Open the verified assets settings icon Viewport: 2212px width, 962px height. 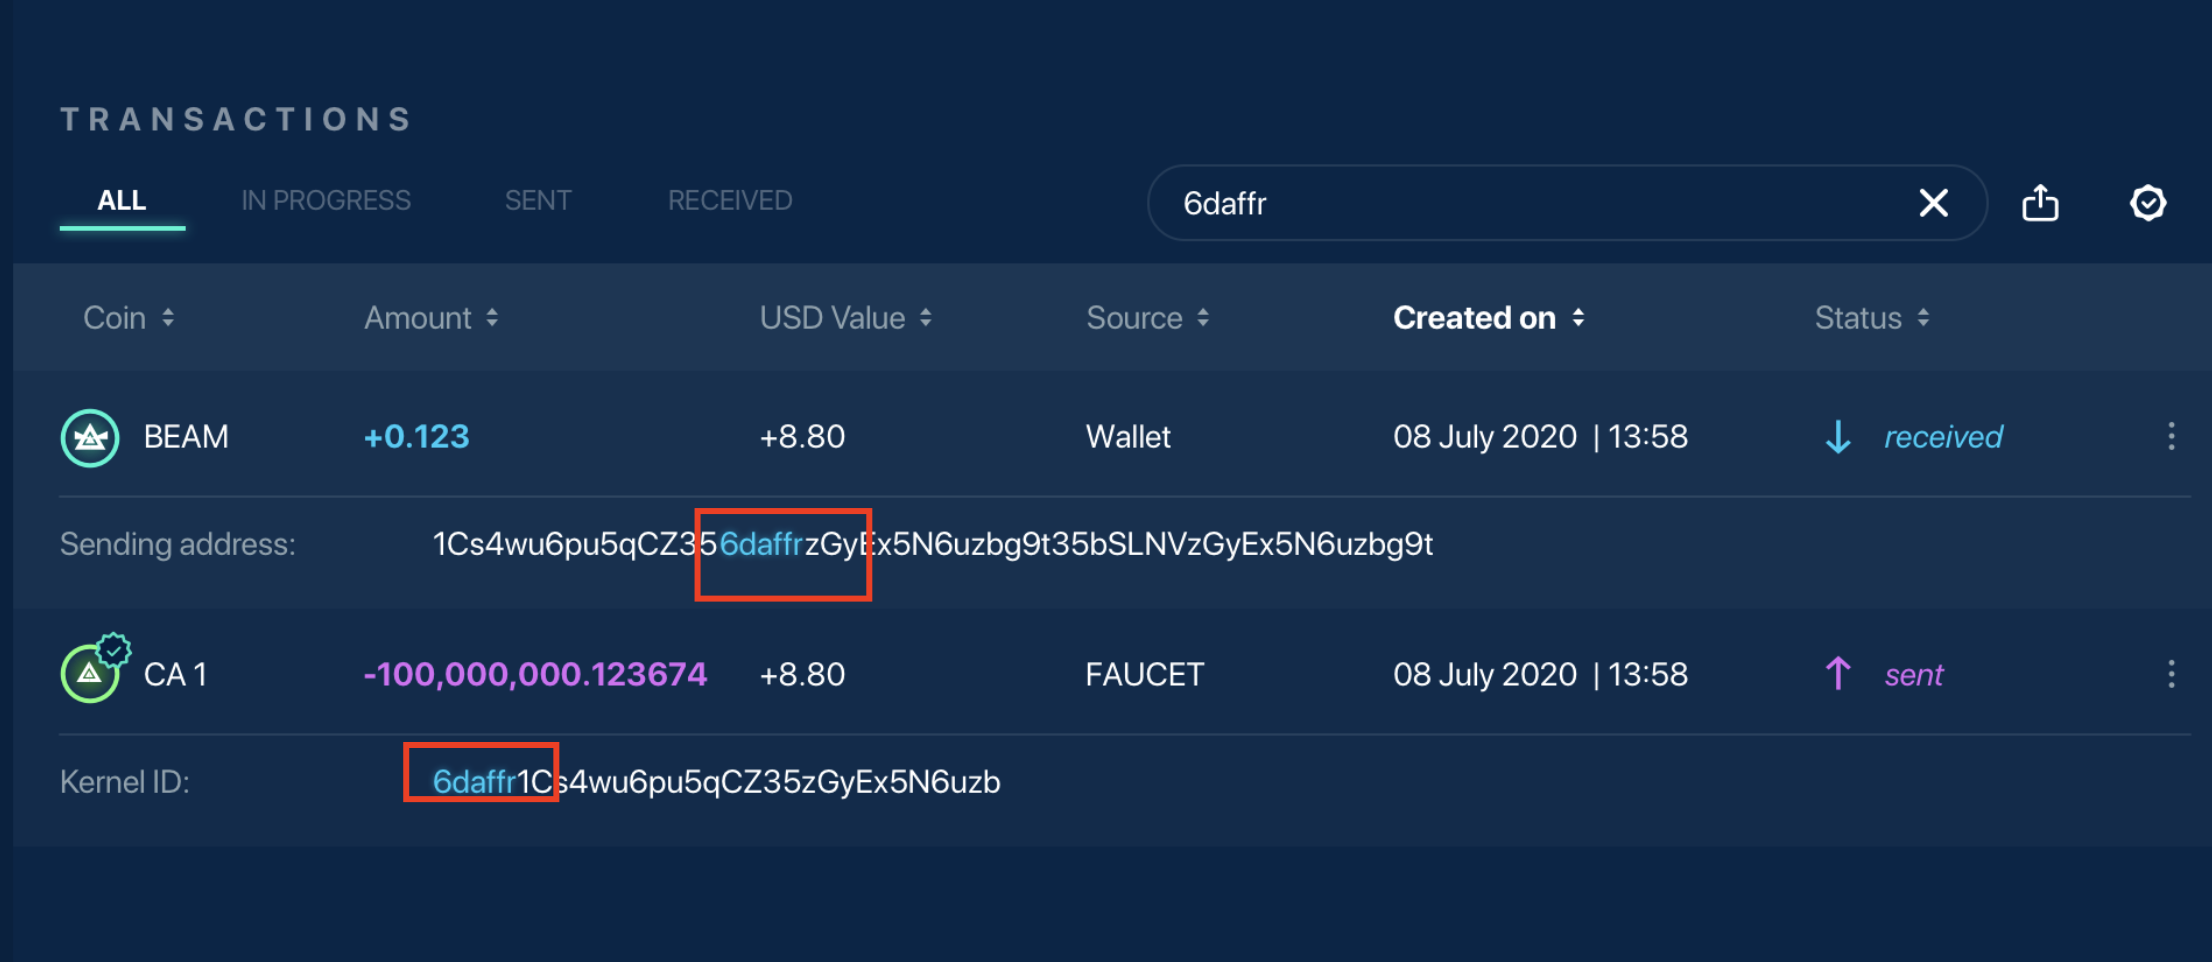(x=2148, y=203)
